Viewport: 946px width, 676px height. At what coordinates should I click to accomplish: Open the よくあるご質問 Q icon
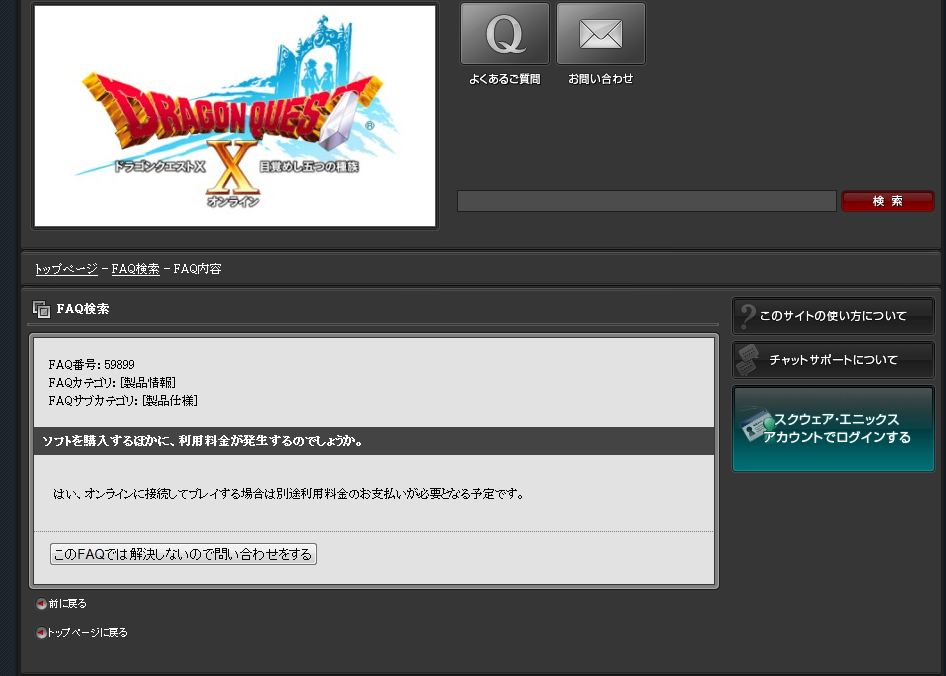[504, 34]
